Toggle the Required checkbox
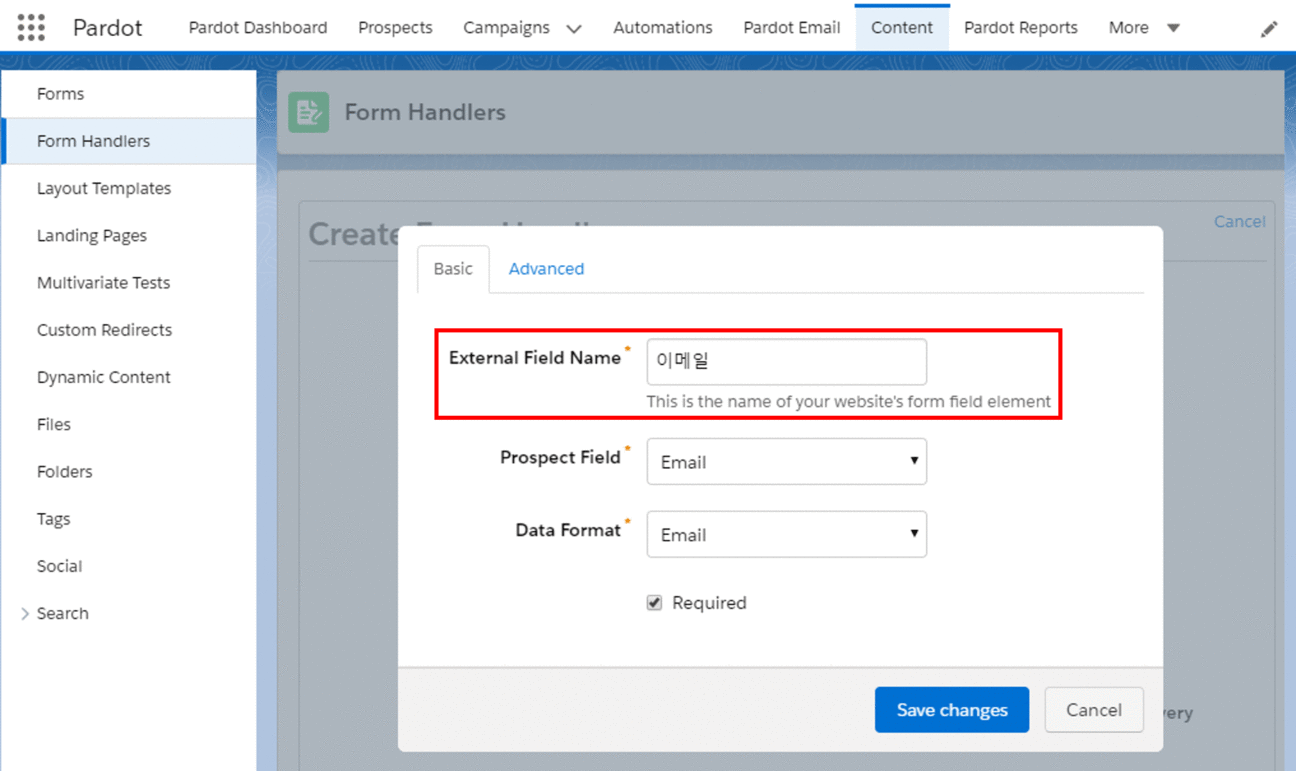 (654, 603)
